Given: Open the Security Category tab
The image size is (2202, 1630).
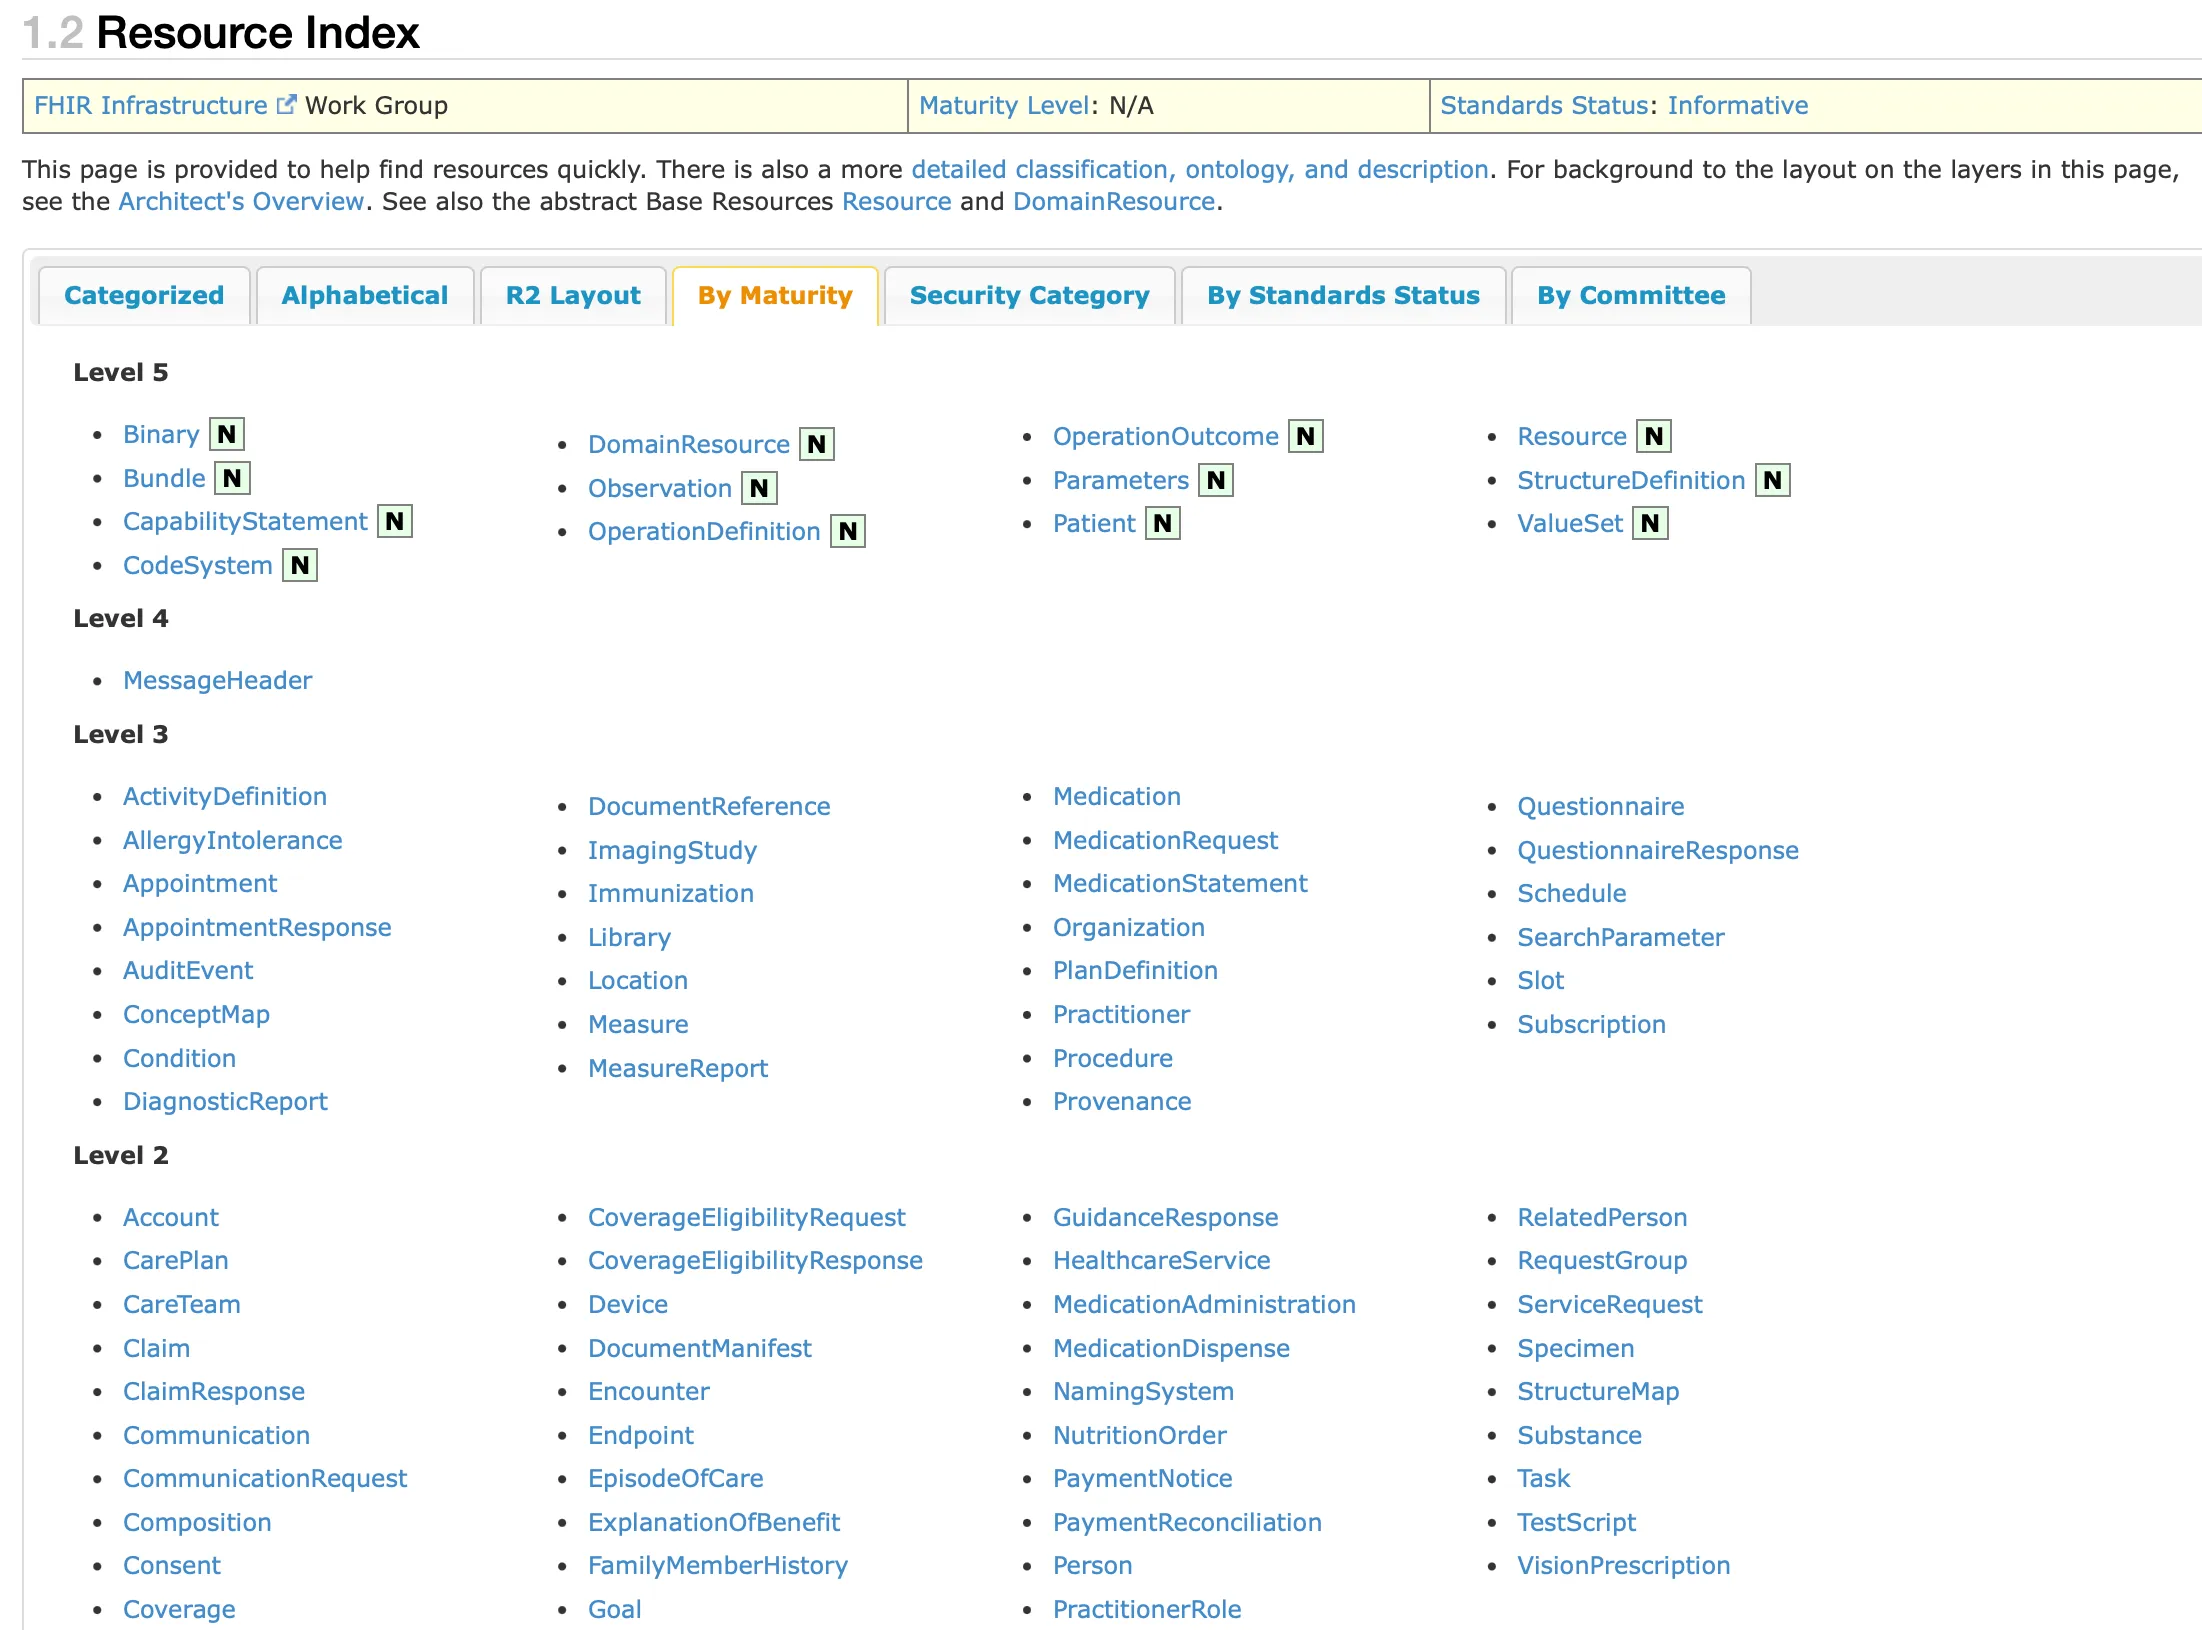Looking at the screenshot, I should [1029, 295].
